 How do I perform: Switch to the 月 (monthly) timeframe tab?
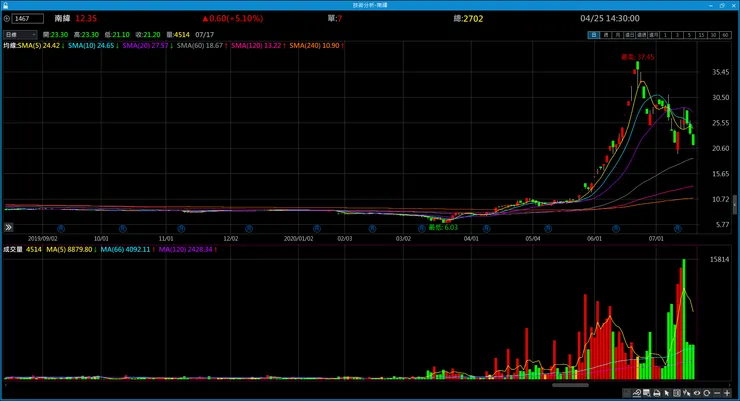(618, 35)
